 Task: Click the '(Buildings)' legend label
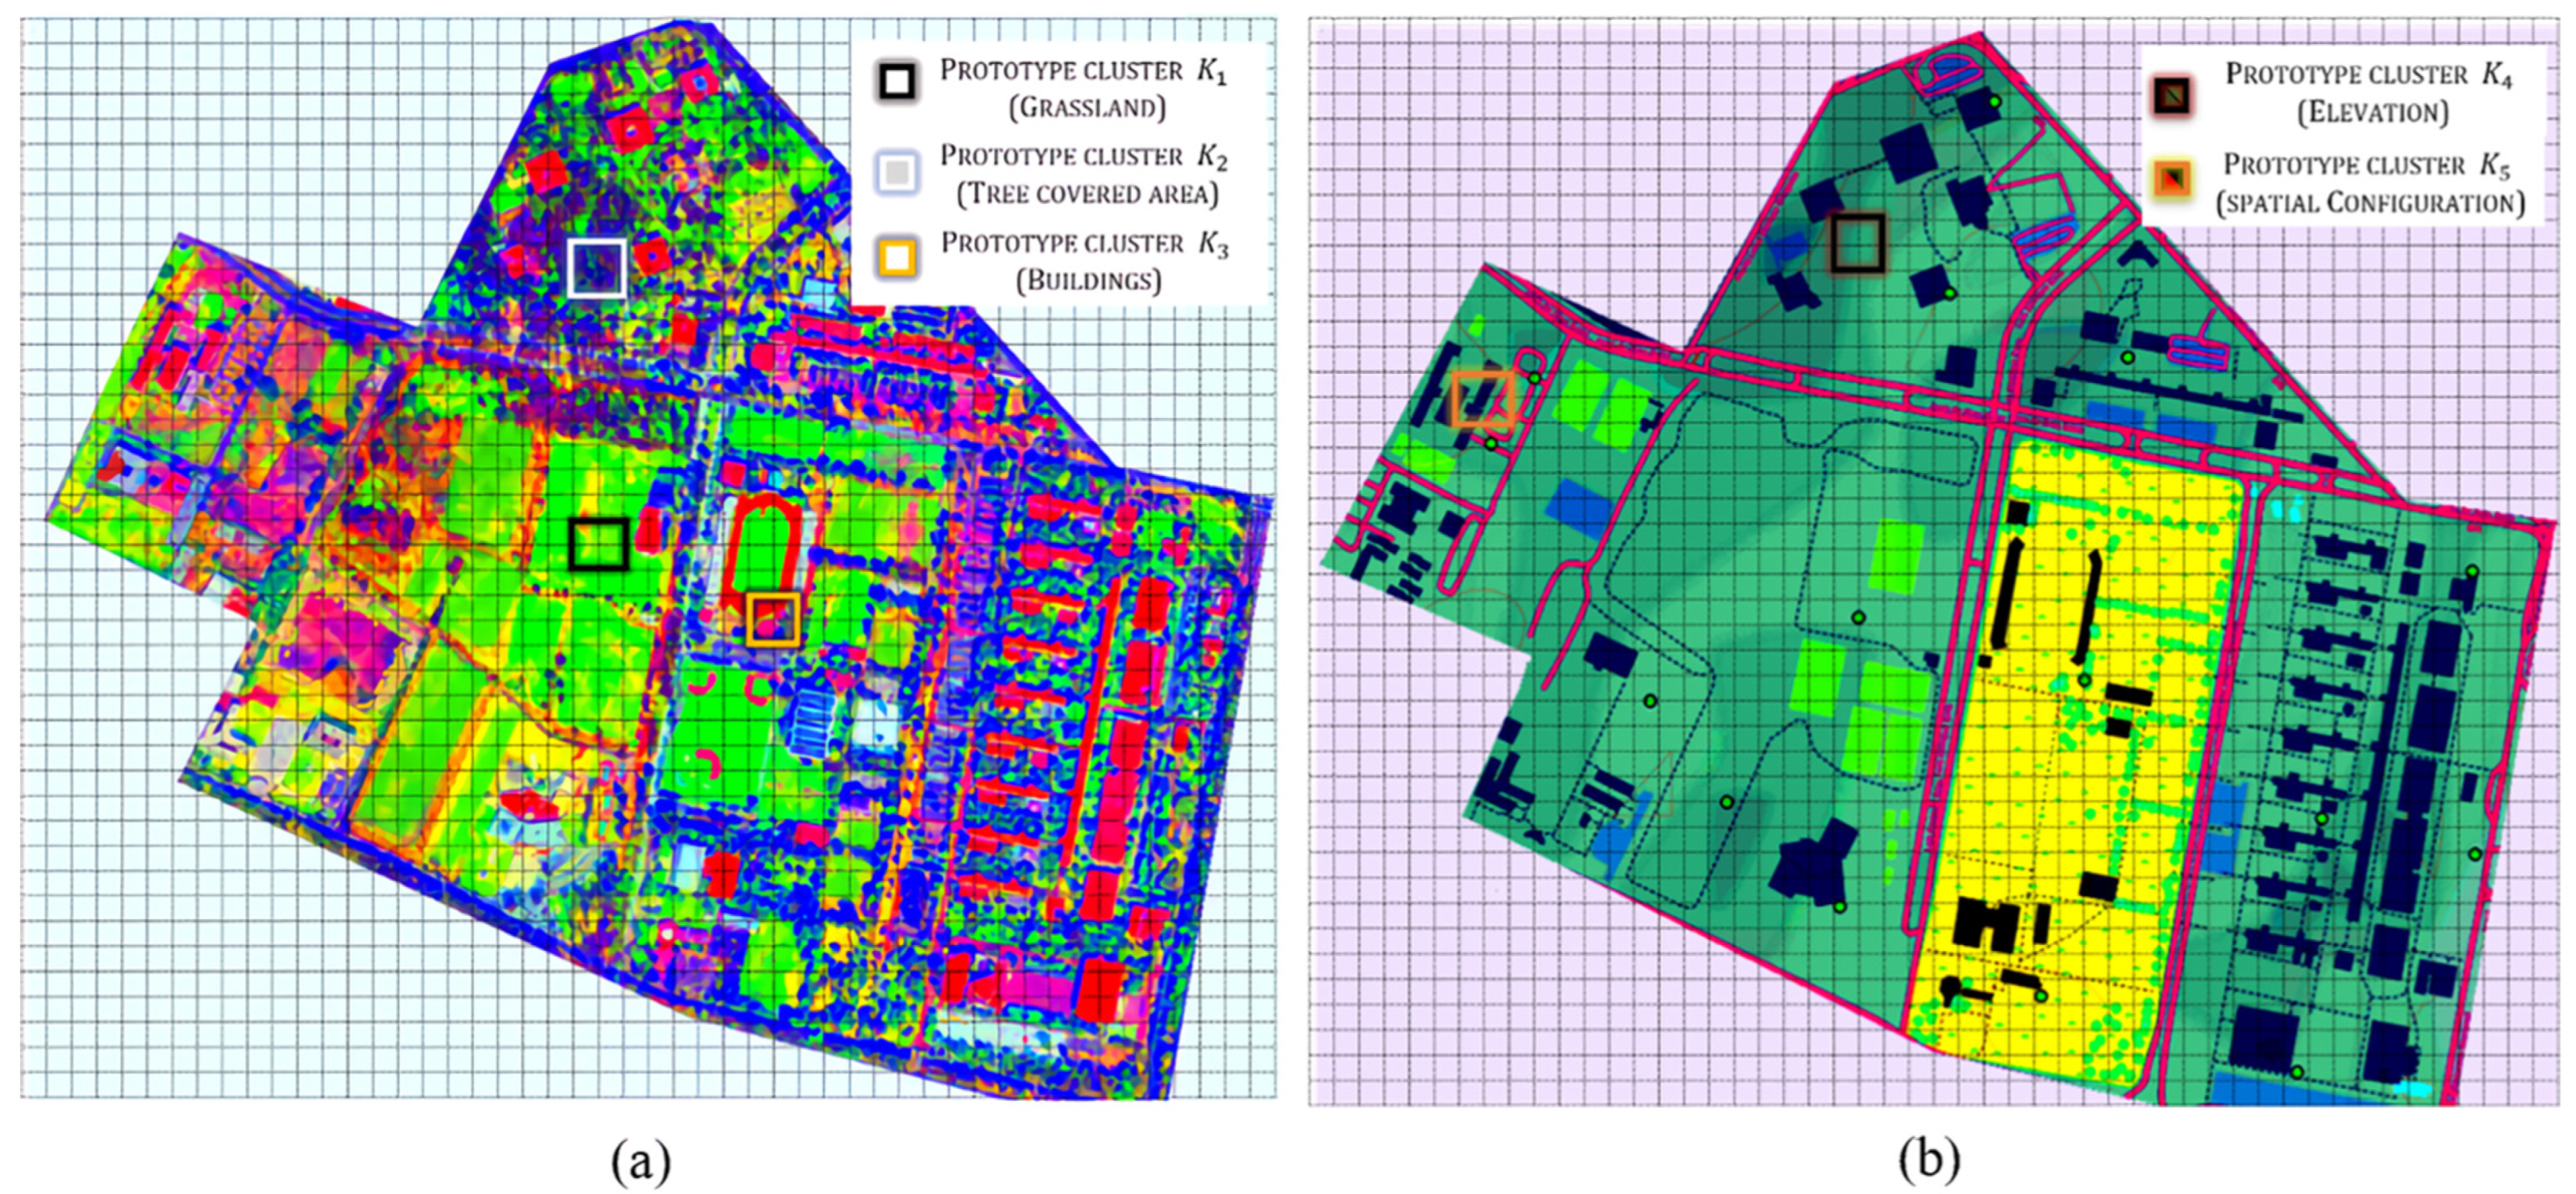(1088, 279)
